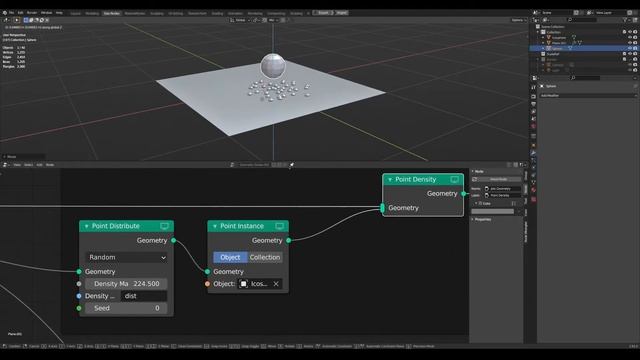Click Point Density Geometry output socket

coord(463,193)
